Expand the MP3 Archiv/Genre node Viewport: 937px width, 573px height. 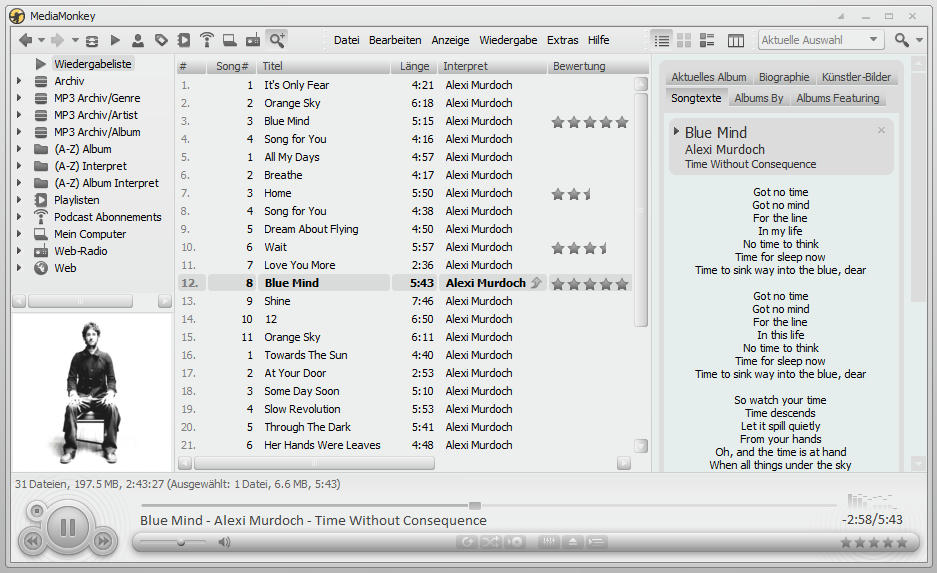(x=19, y=97)
